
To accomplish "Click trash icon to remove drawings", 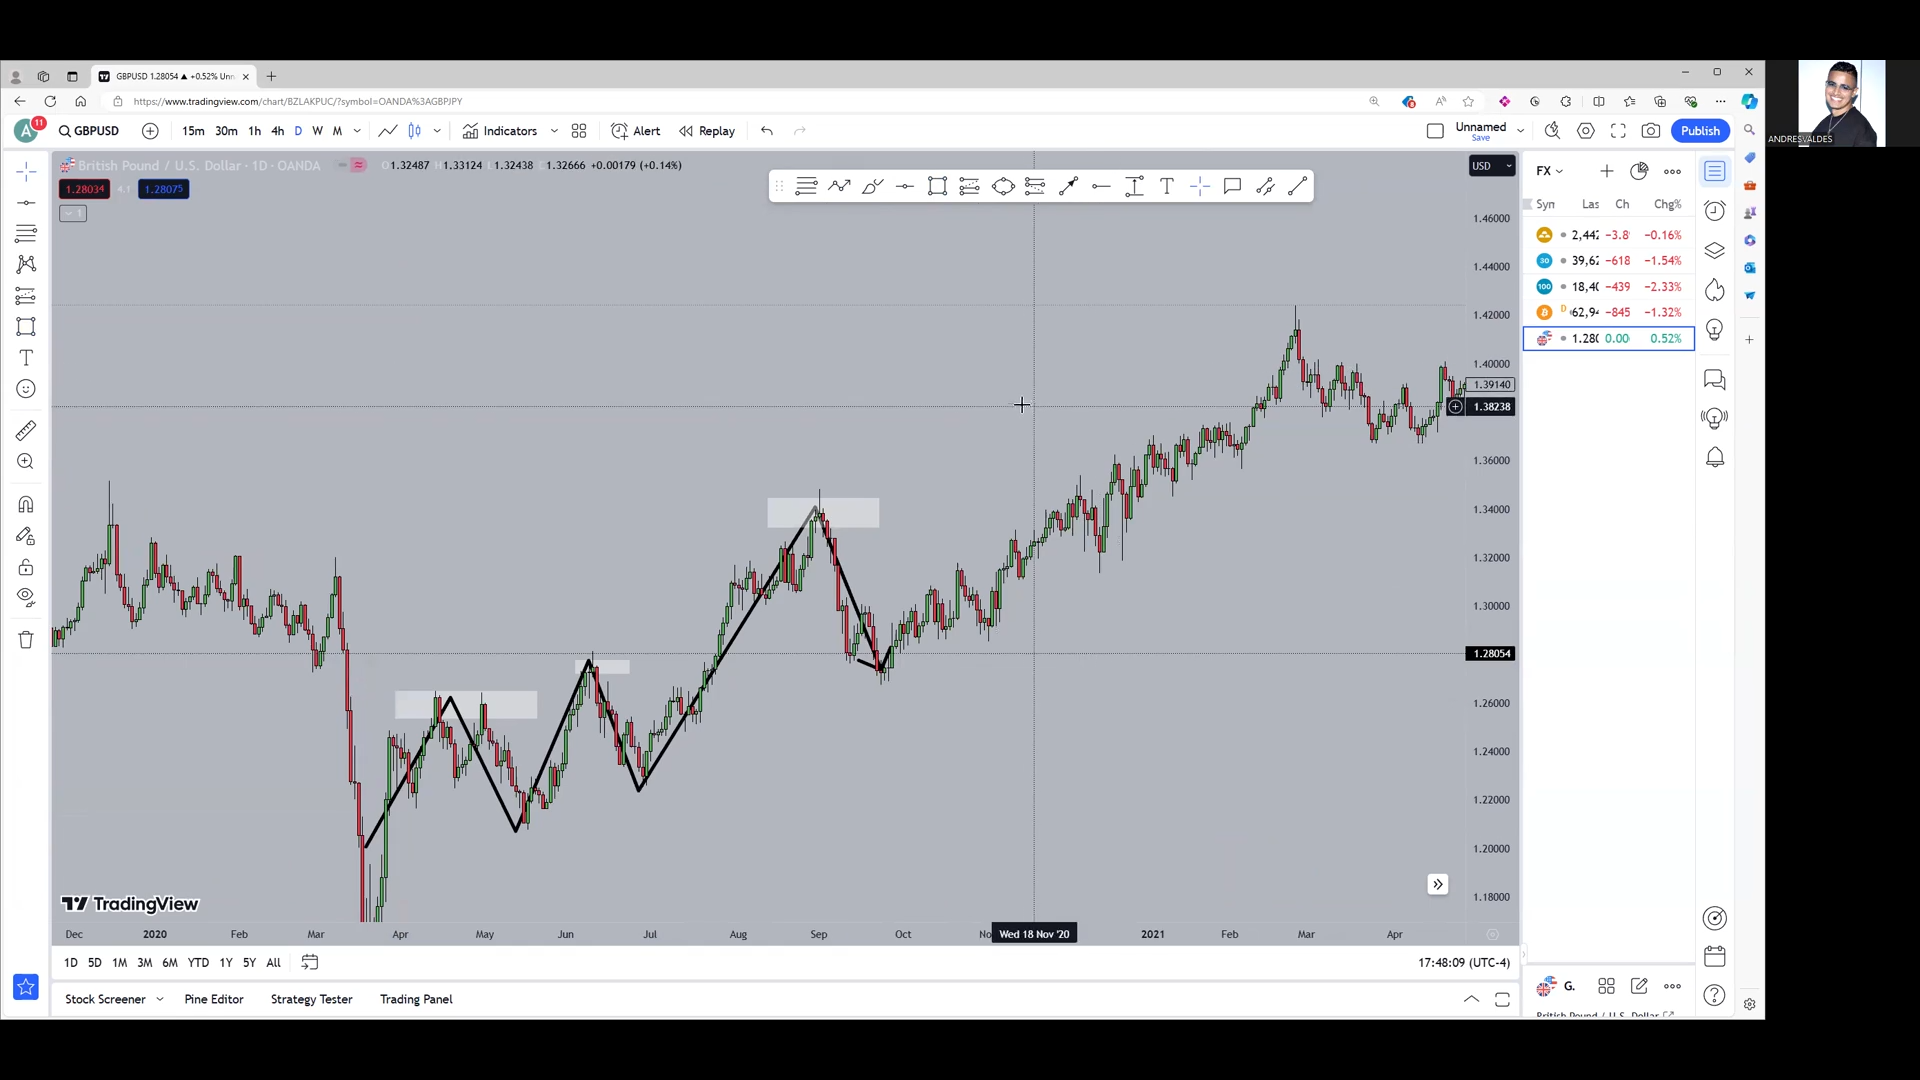I will click(26, 640).
